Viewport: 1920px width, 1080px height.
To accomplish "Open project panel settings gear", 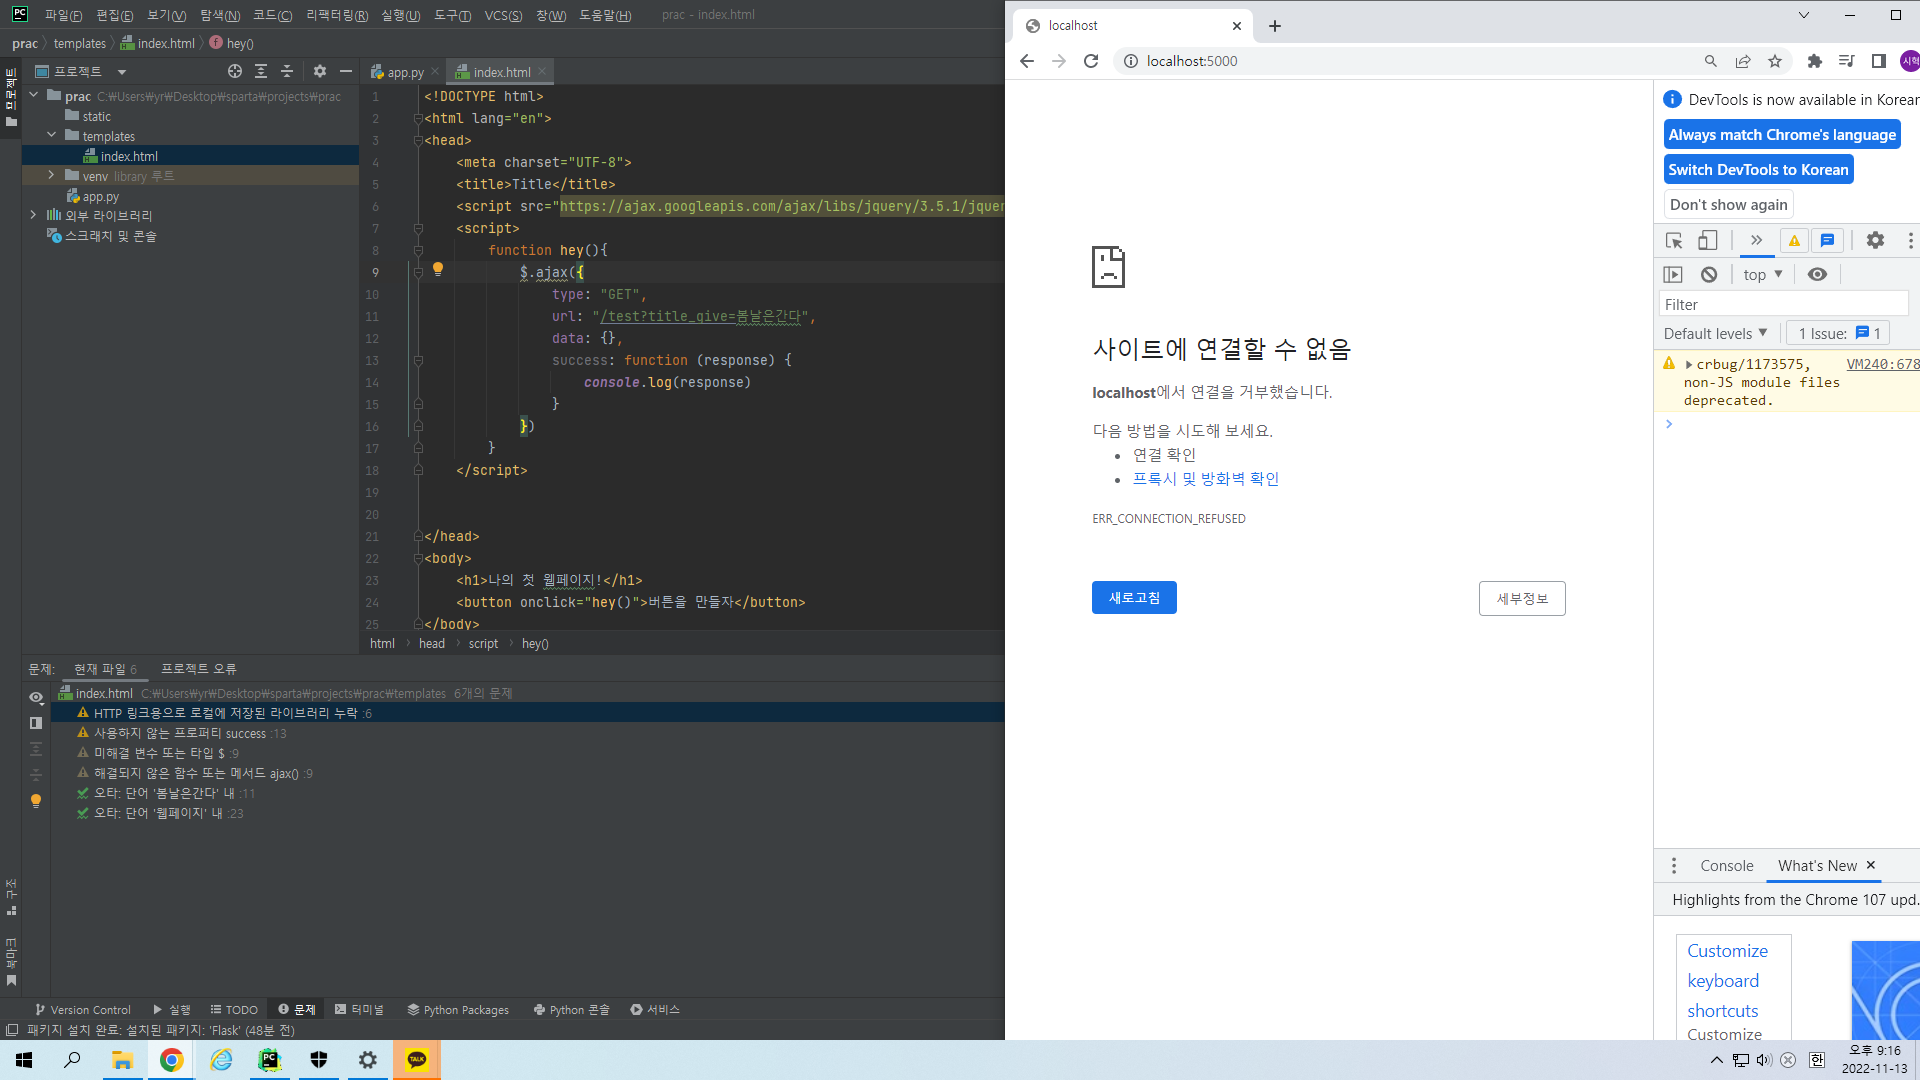I will click(320, 71).
